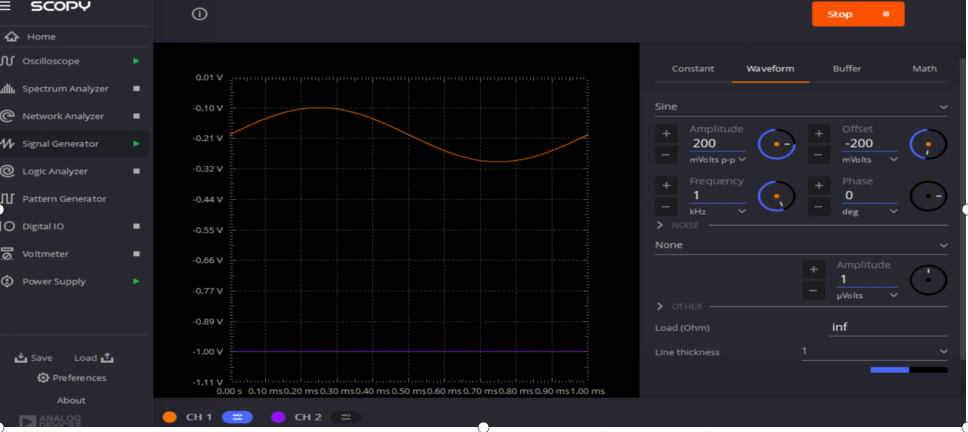Image resolution: width=968 pixels, height=432 pixels.
Task: Decrease Phase with minus button
Action: pyautogui.click(x=819, y=206)
